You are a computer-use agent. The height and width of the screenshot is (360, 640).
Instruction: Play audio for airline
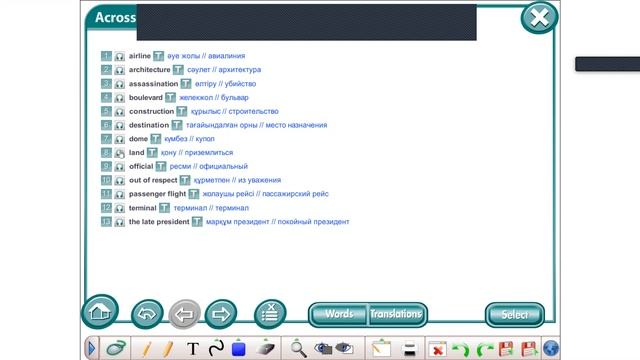click(119, 56)
